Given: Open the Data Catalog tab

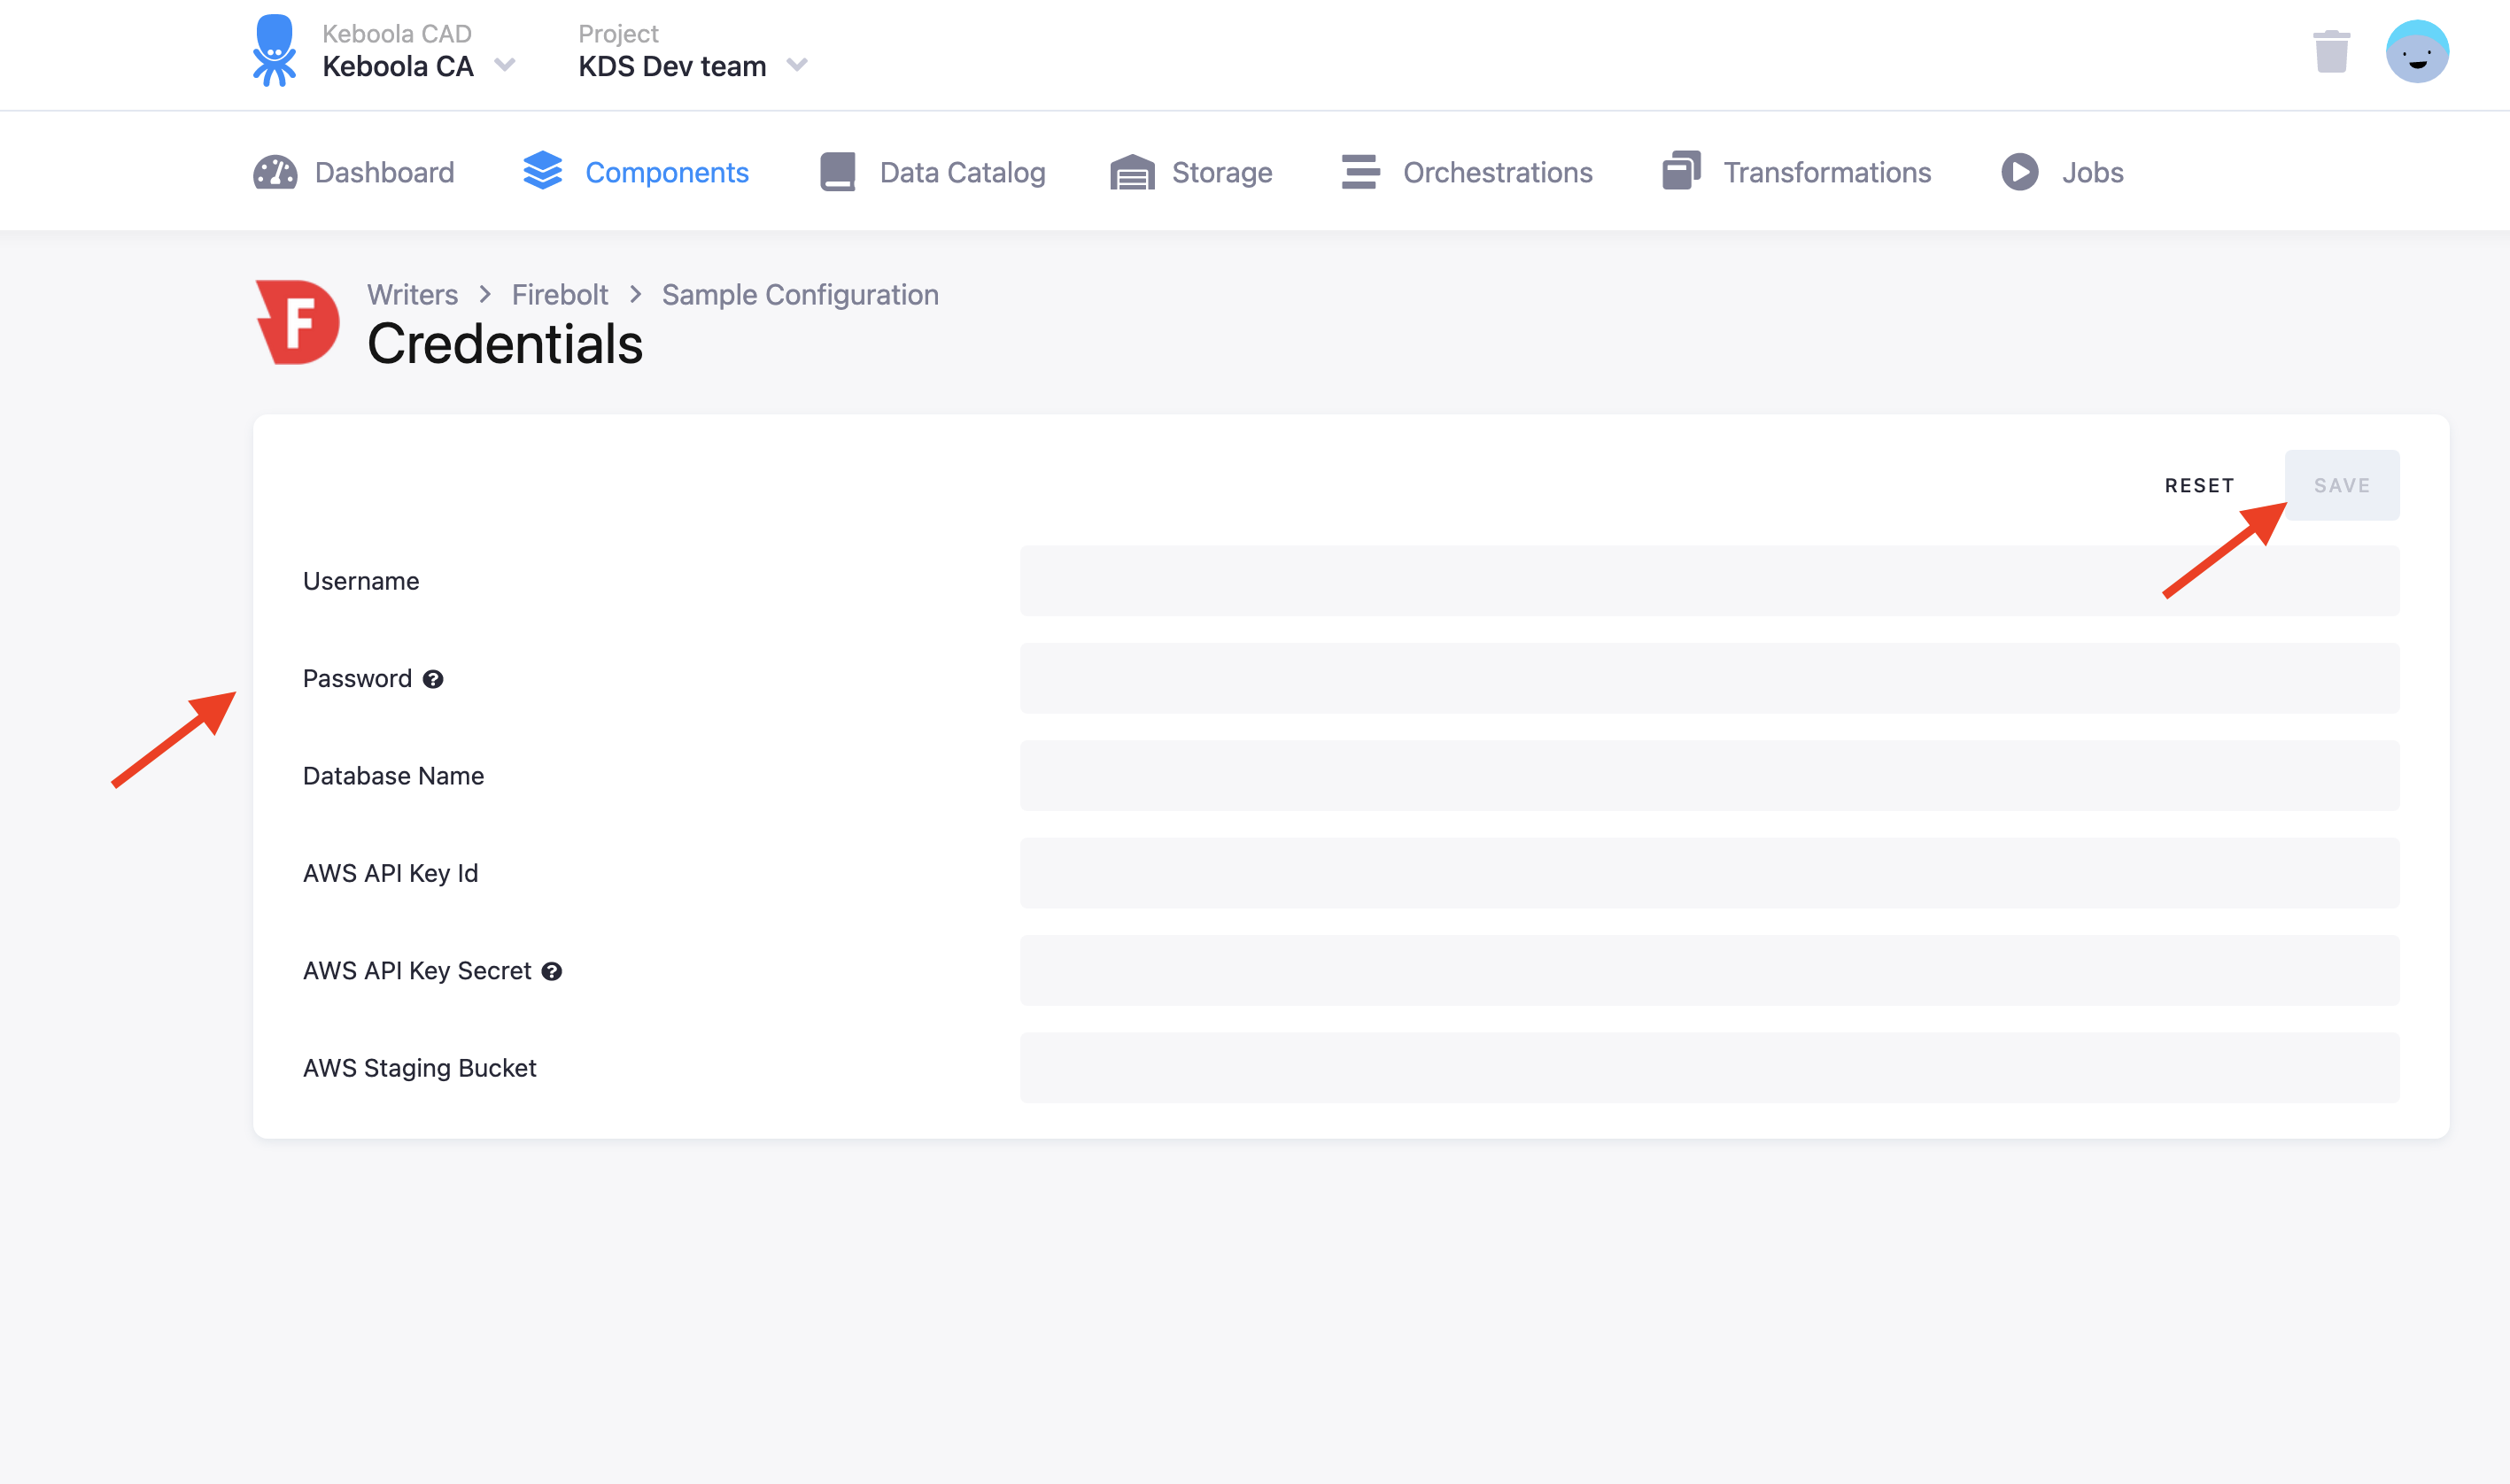Looking at the screenshot, I should point(932,172).
